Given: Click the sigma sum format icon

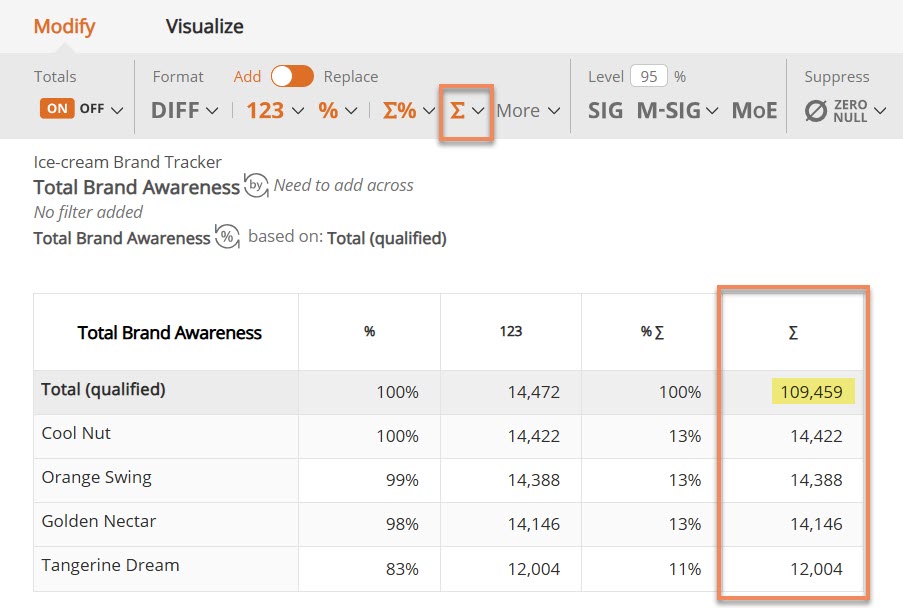Looking at the screenshot, I should (457, 110).
